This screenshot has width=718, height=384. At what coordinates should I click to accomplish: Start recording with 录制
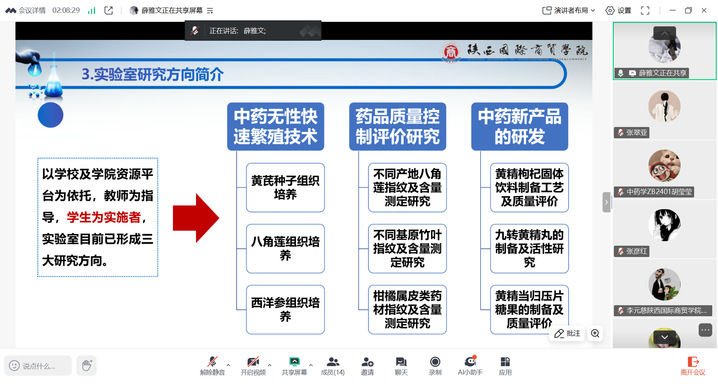click(435, 366)
